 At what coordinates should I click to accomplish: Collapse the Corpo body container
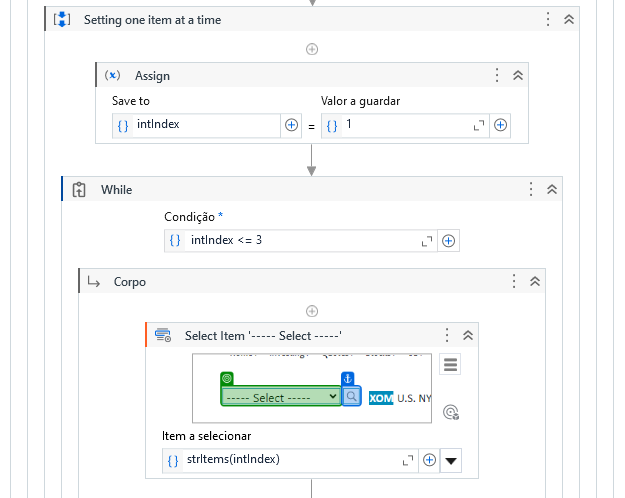(x=535, y=281)
